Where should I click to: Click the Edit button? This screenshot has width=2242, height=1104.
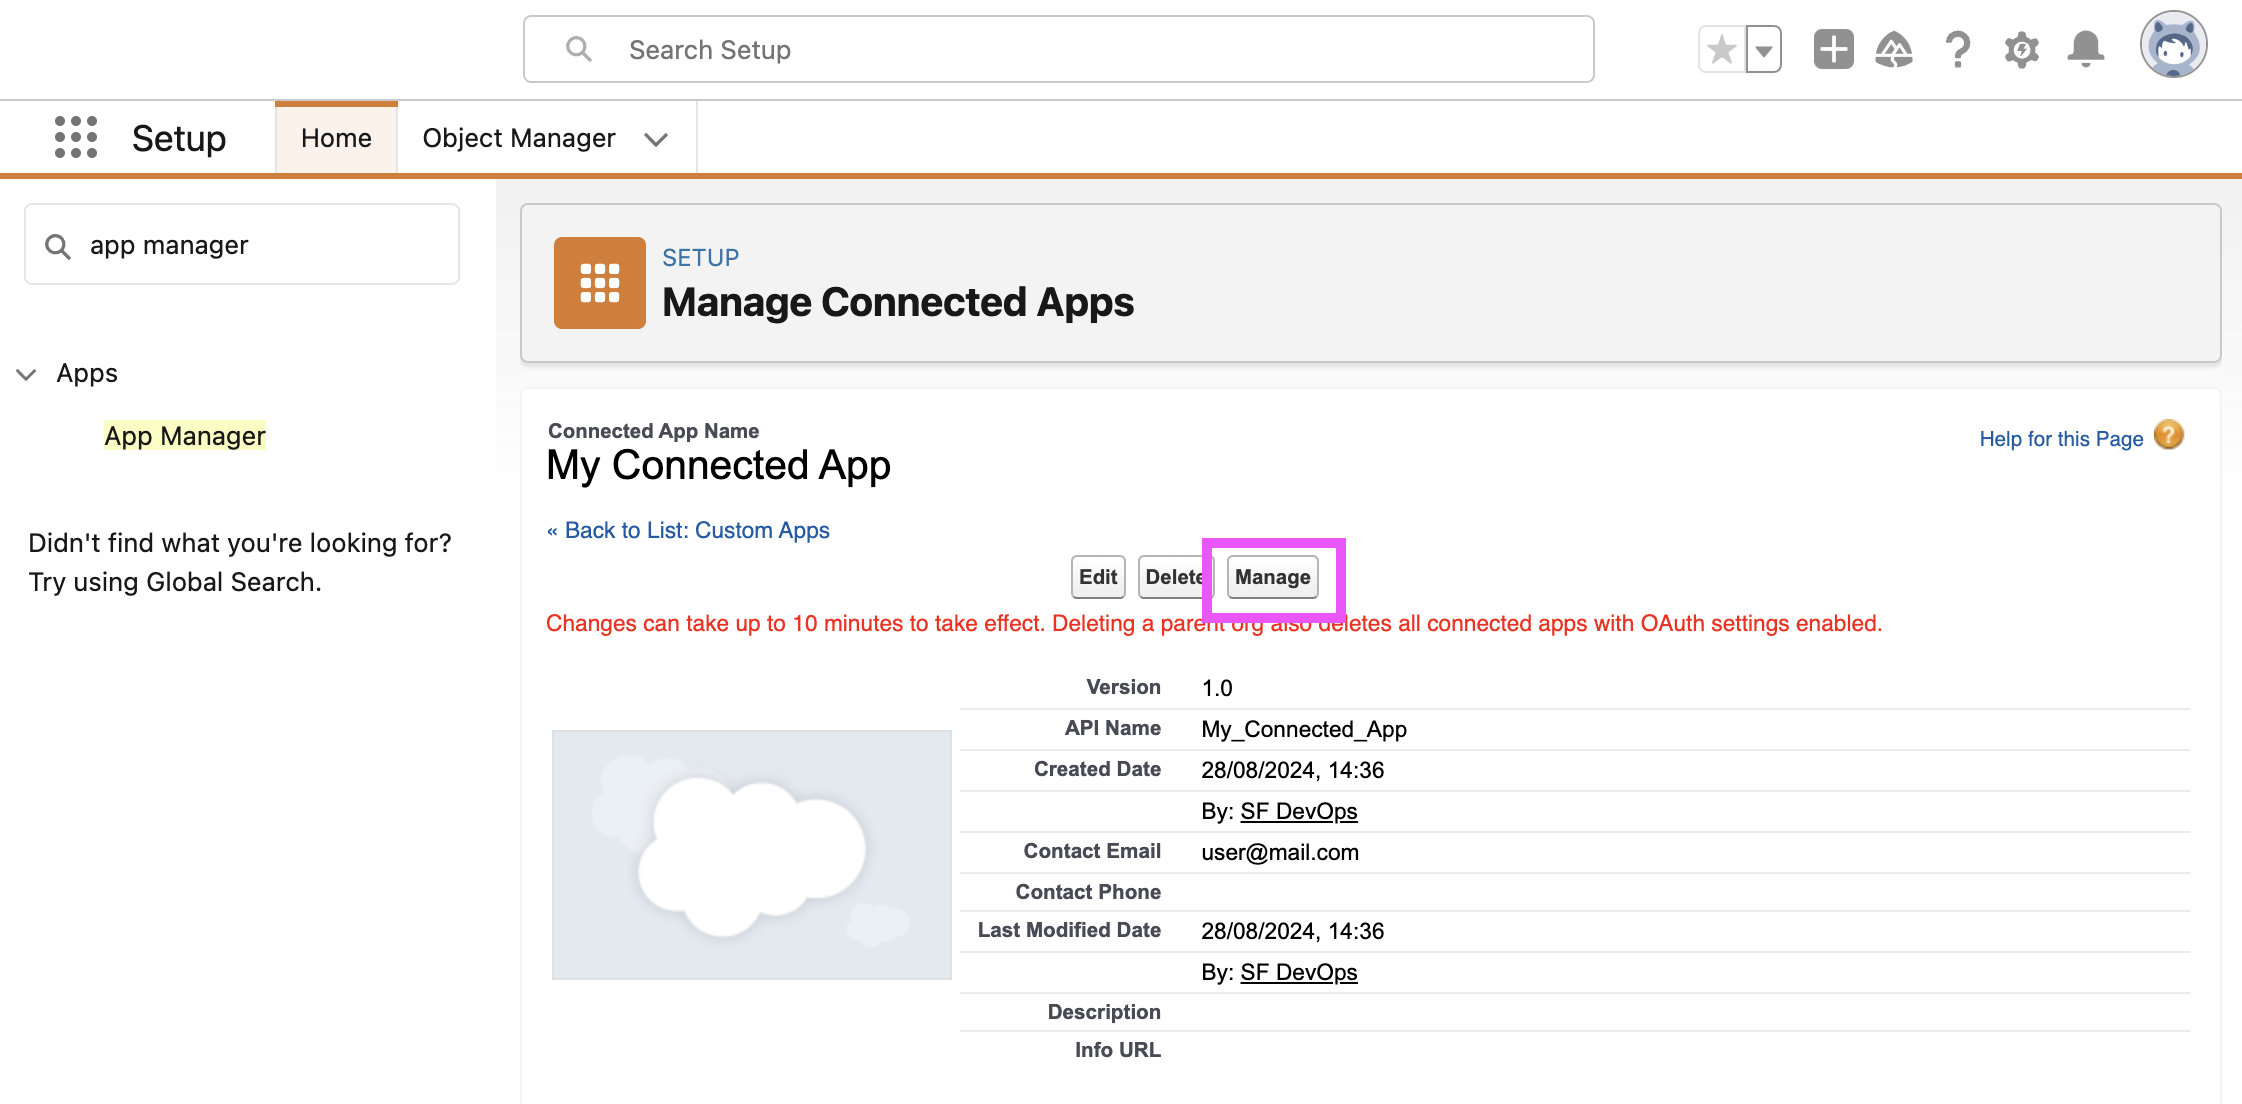[1097, 577]
